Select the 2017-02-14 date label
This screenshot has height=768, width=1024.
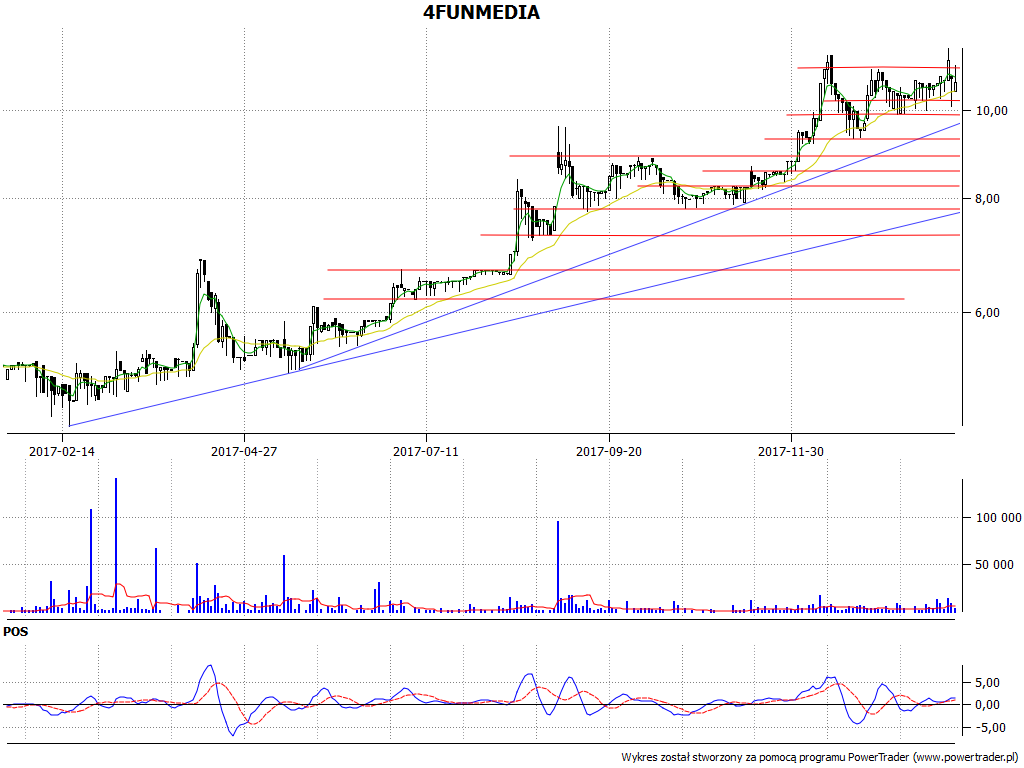[x=62, y=451]
